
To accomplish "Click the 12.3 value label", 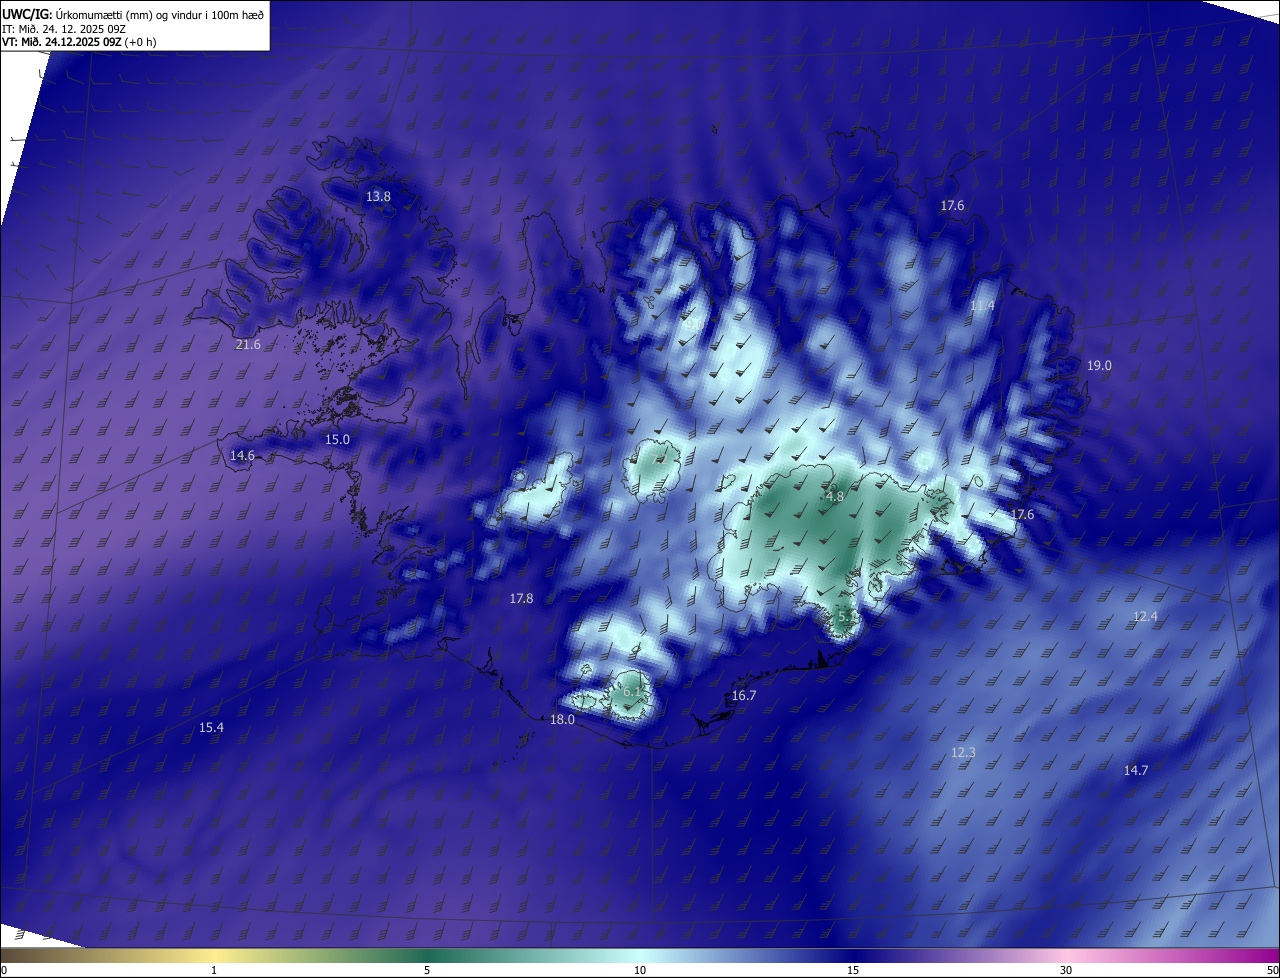I will (963, 753).
